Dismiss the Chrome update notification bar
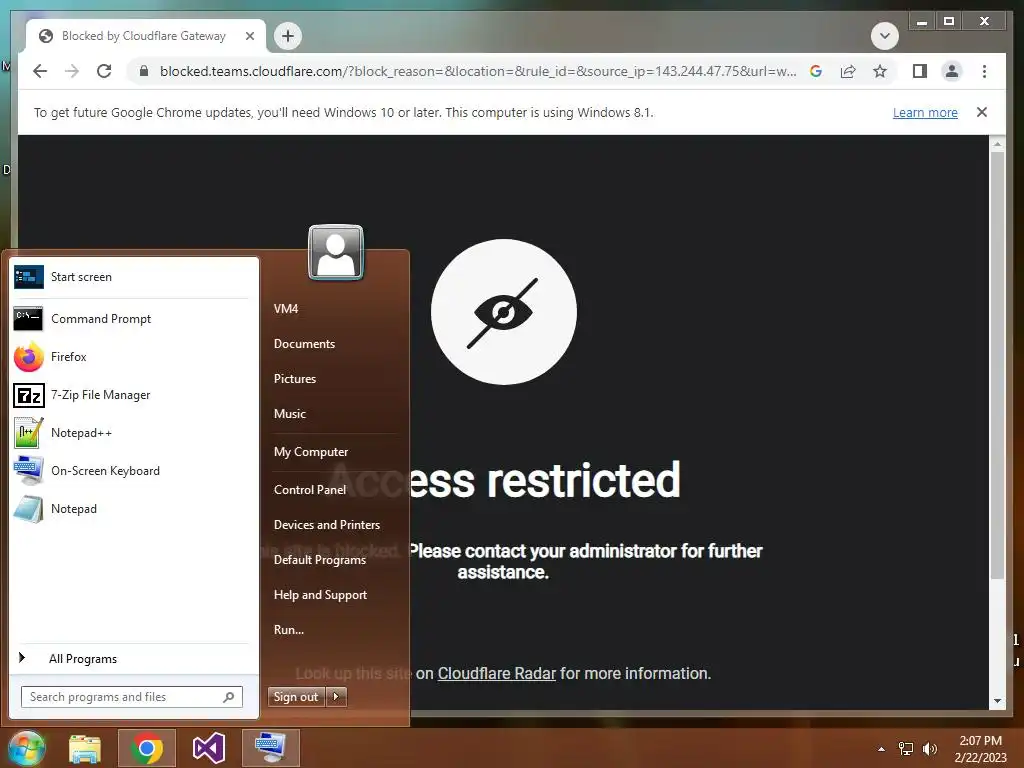This screenshot has height=768, width=1024. (982, 112)
